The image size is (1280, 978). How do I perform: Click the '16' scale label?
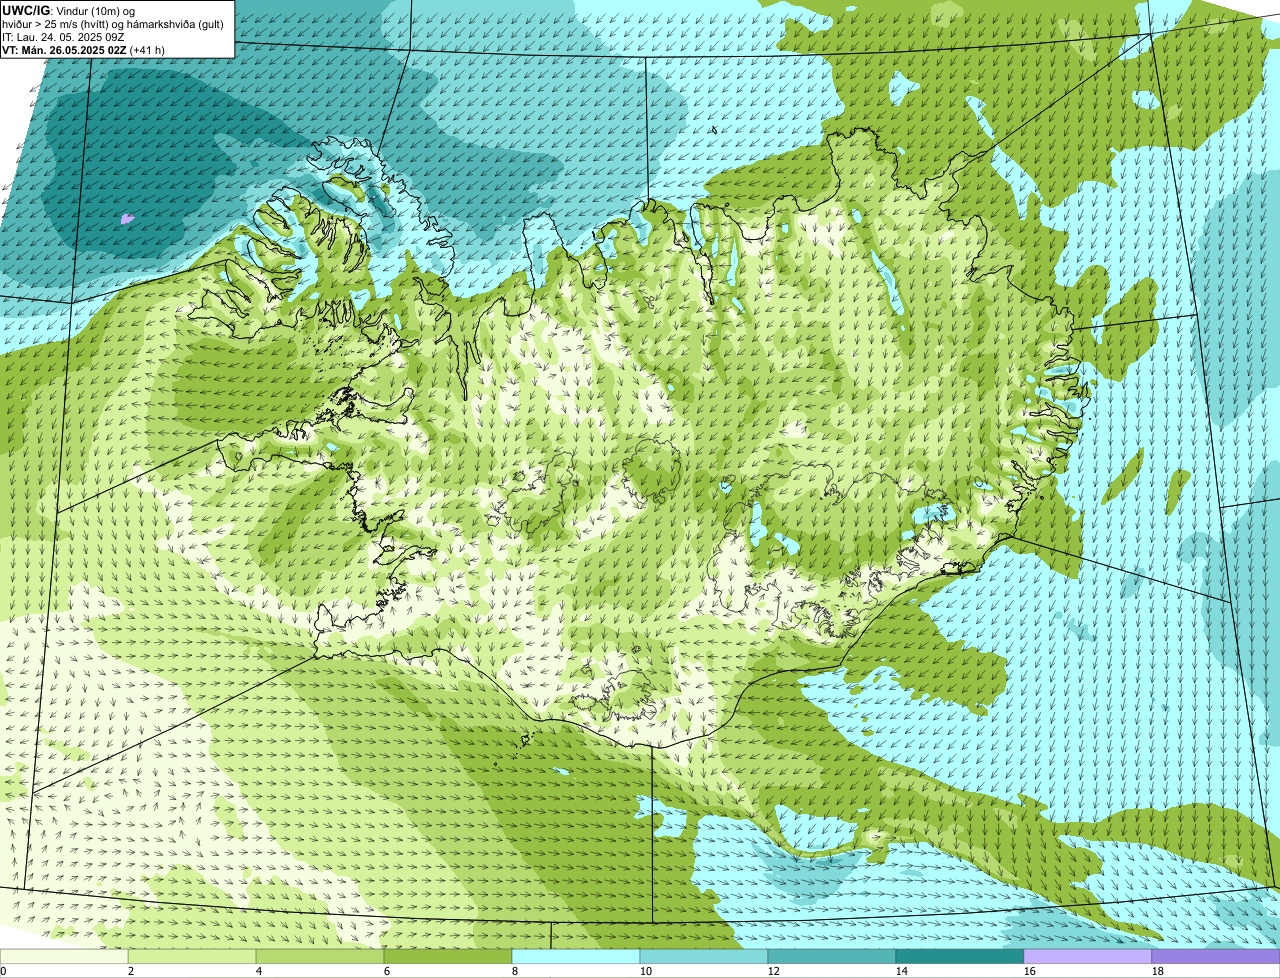click(x=1030, y=971)
